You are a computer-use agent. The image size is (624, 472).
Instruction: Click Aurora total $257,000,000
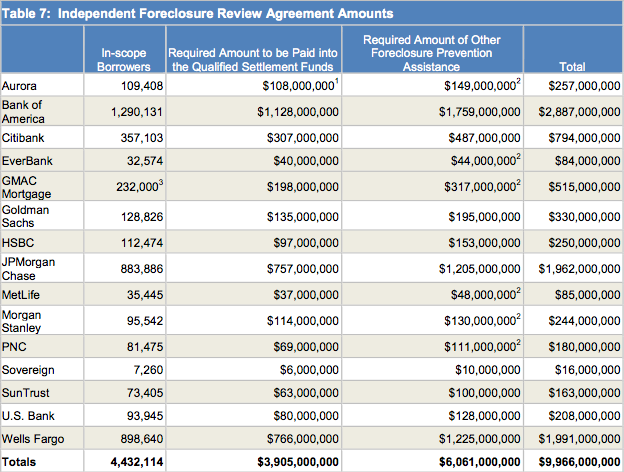(x=584, y=86)
